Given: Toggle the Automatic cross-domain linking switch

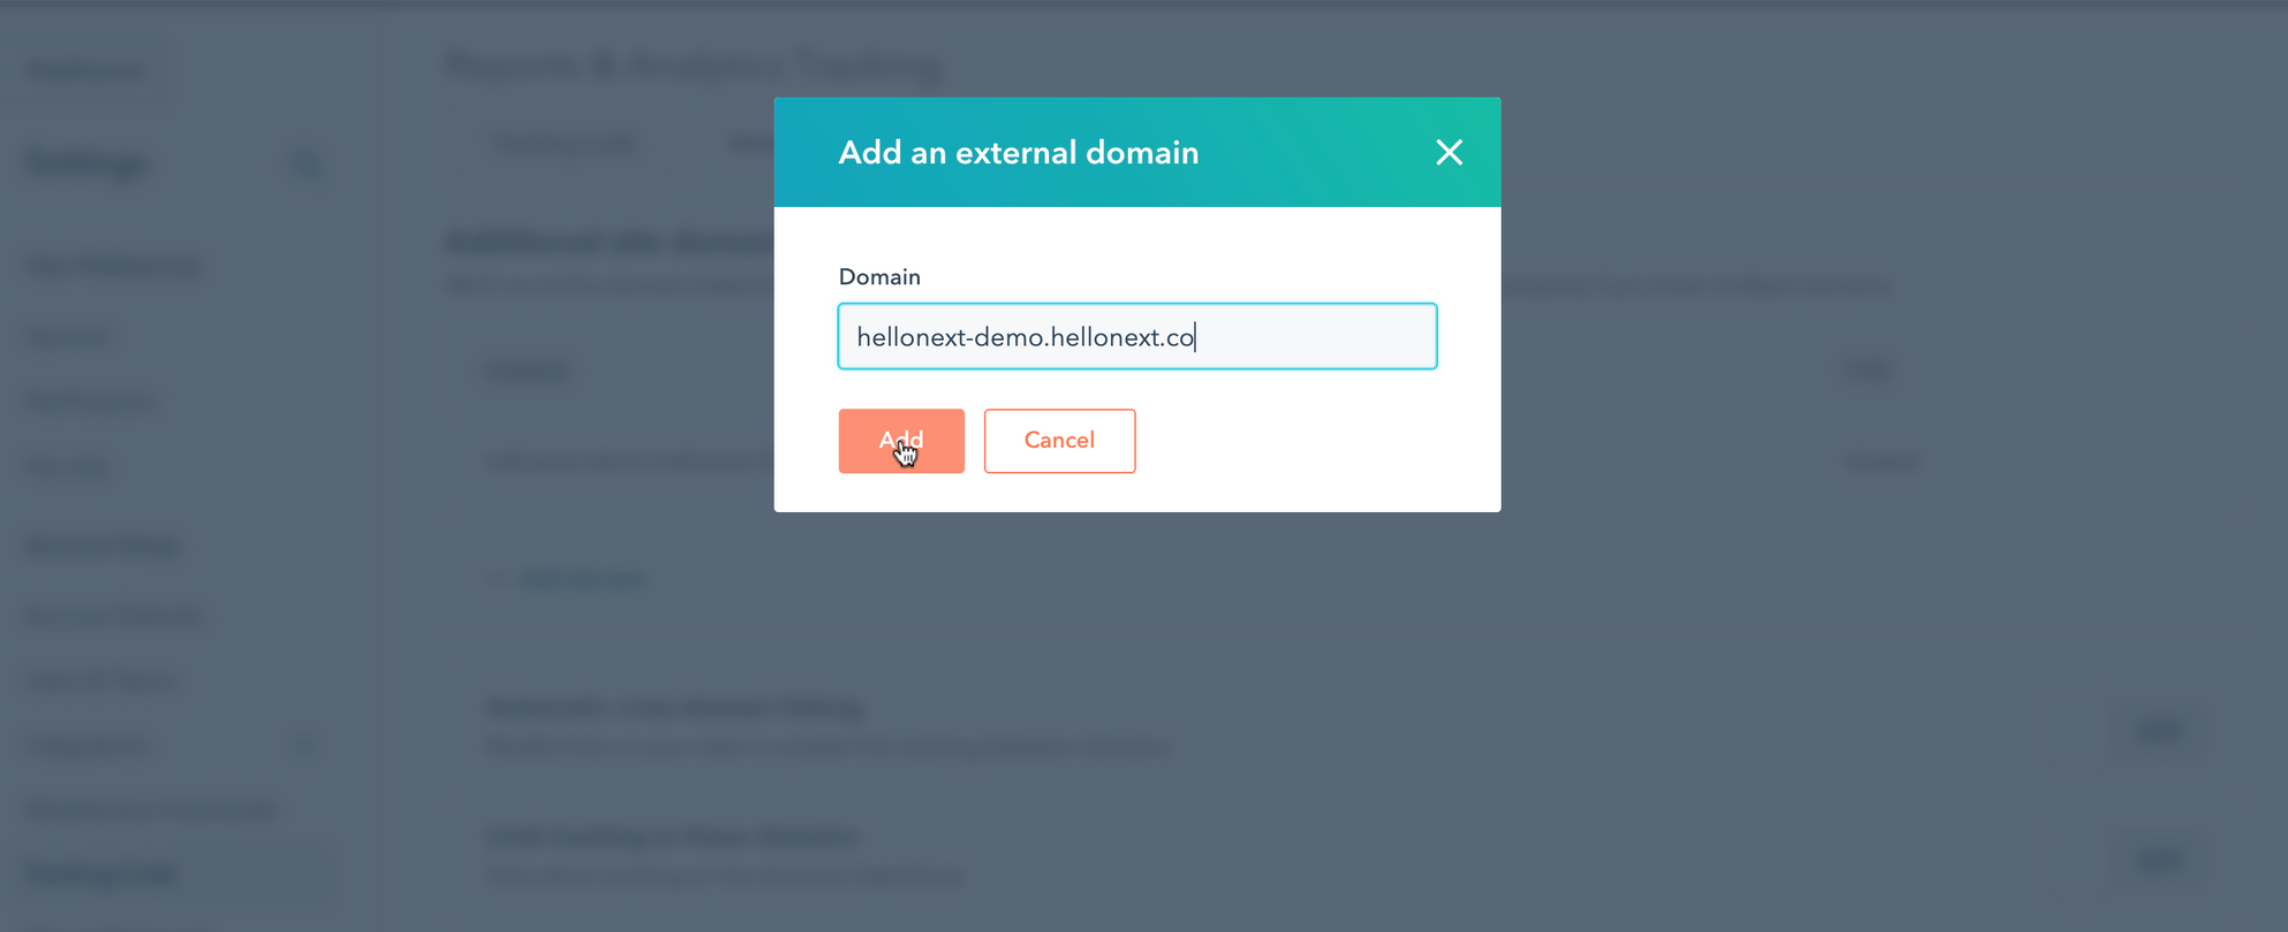Looking at the screenshot, I should coord(2159,729).
